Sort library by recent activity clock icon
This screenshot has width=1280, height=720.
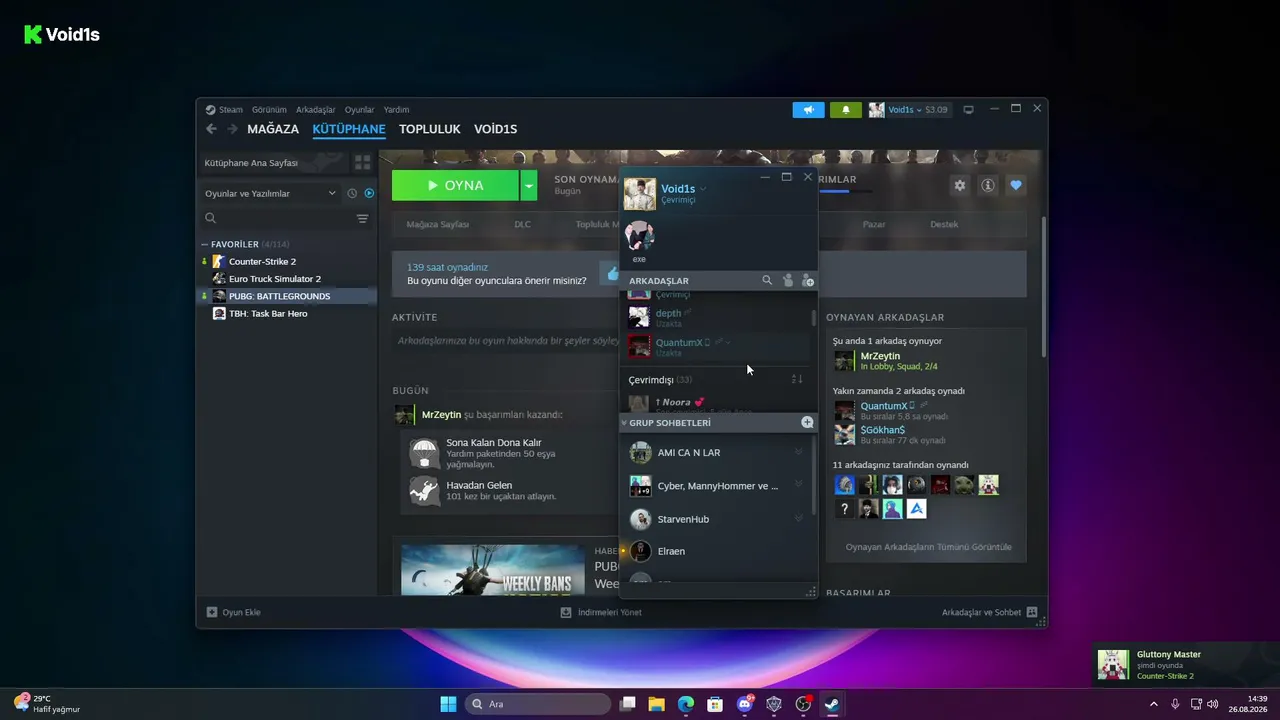[352, 193]
